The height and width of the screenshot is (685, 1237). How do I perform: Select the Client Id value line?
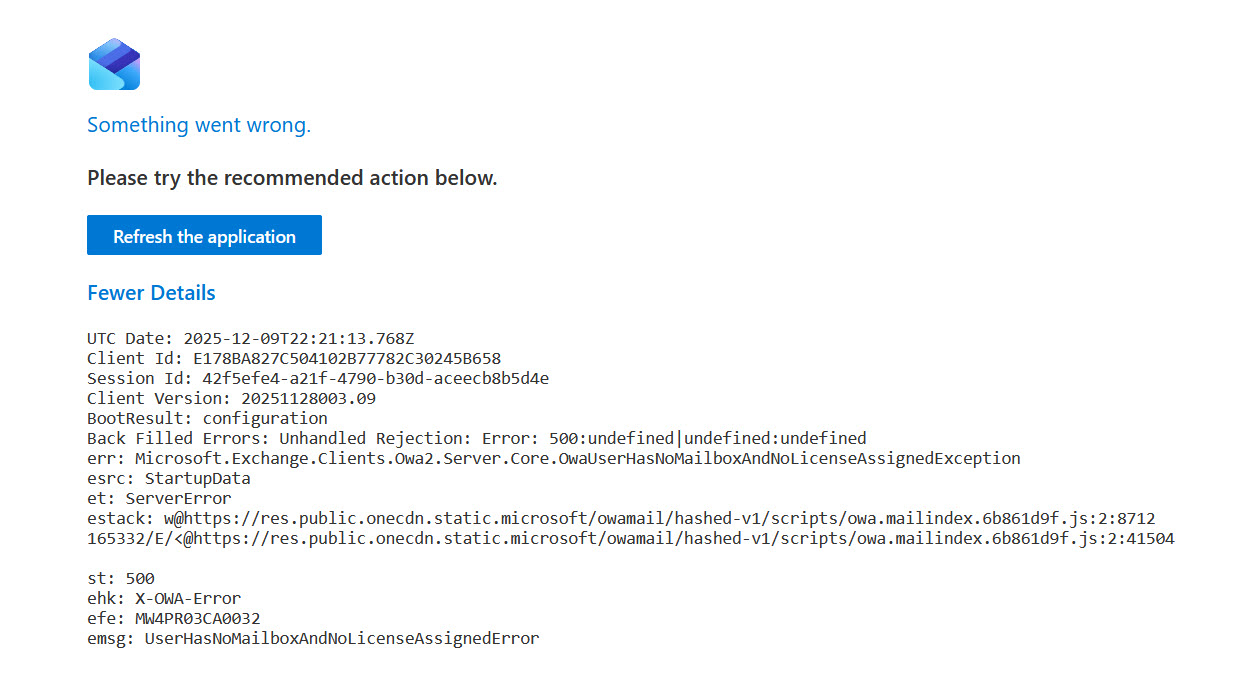point(294,359)
